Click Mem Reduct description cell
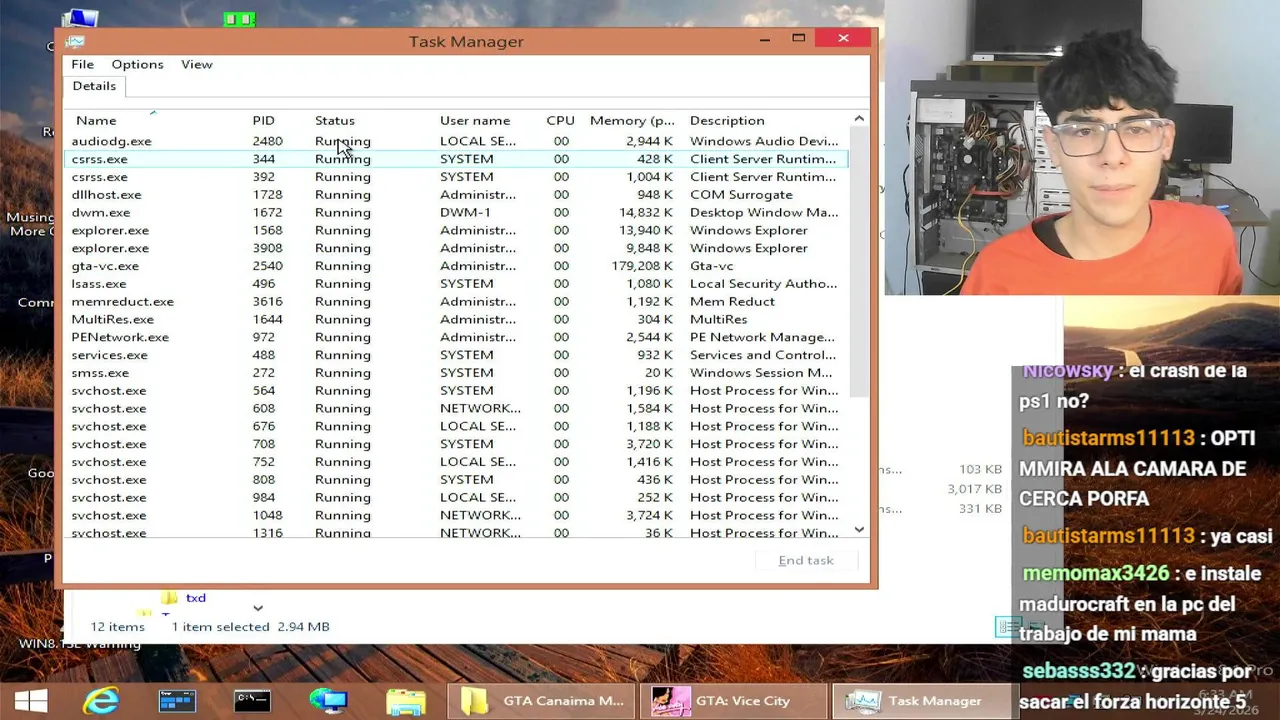The height and width of the screenshot is (720, 1280). click(x=732, y=301)
